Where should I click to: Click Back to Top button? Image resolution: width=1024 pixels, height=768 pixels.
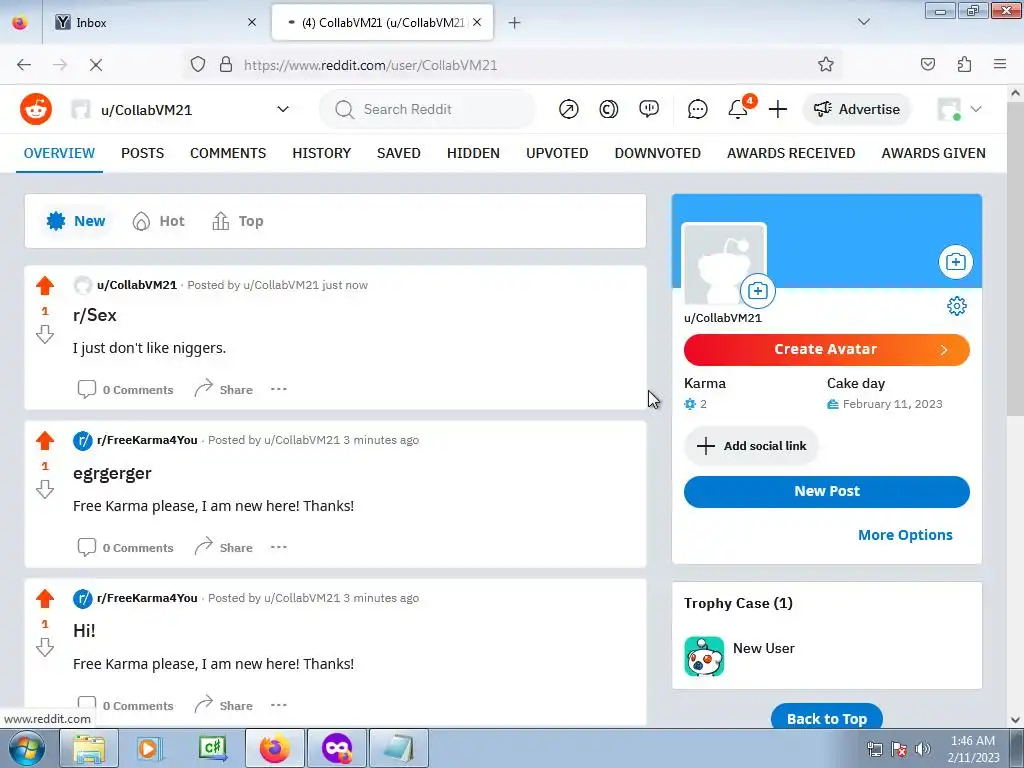tap(827, 718)
